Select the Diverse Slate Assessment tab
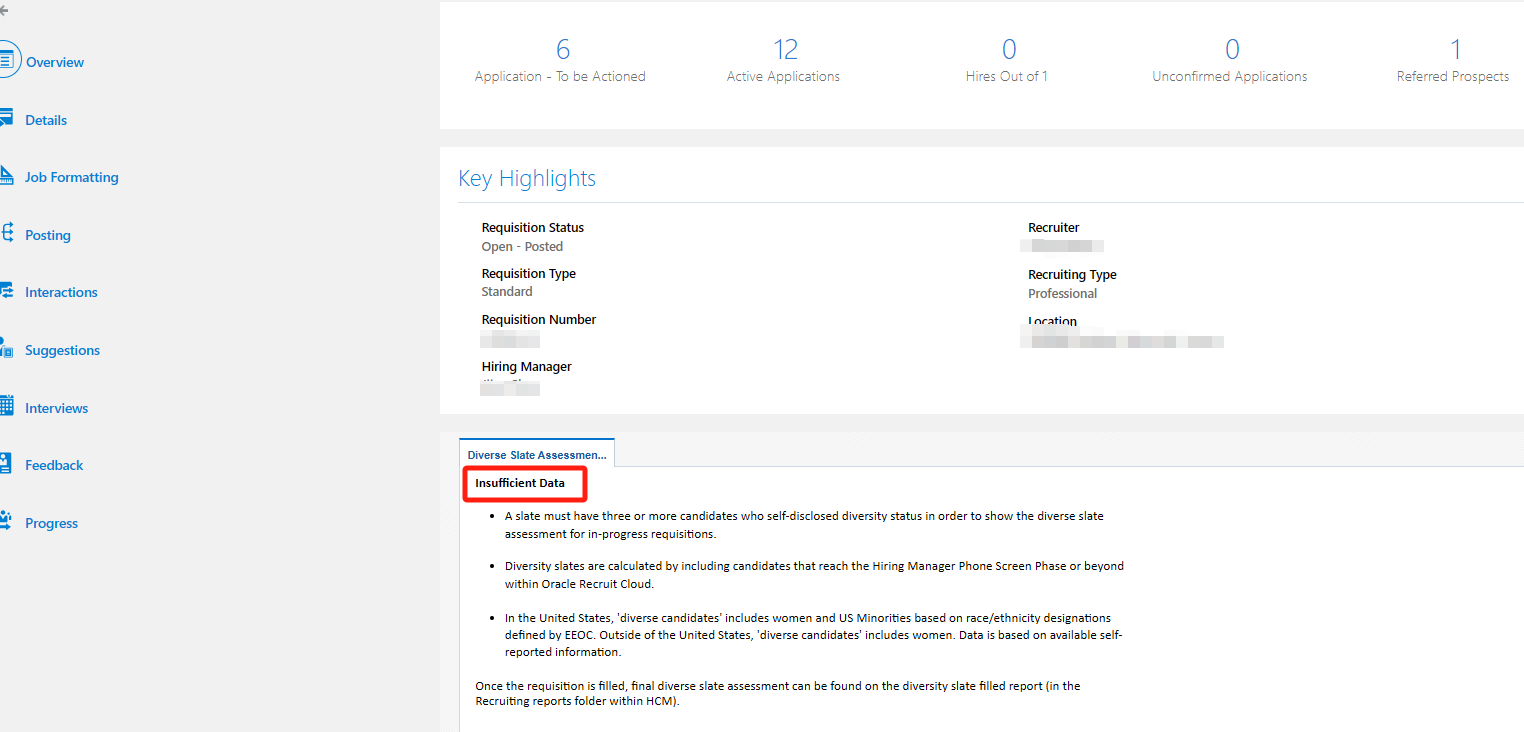 (x=537, y=454)
